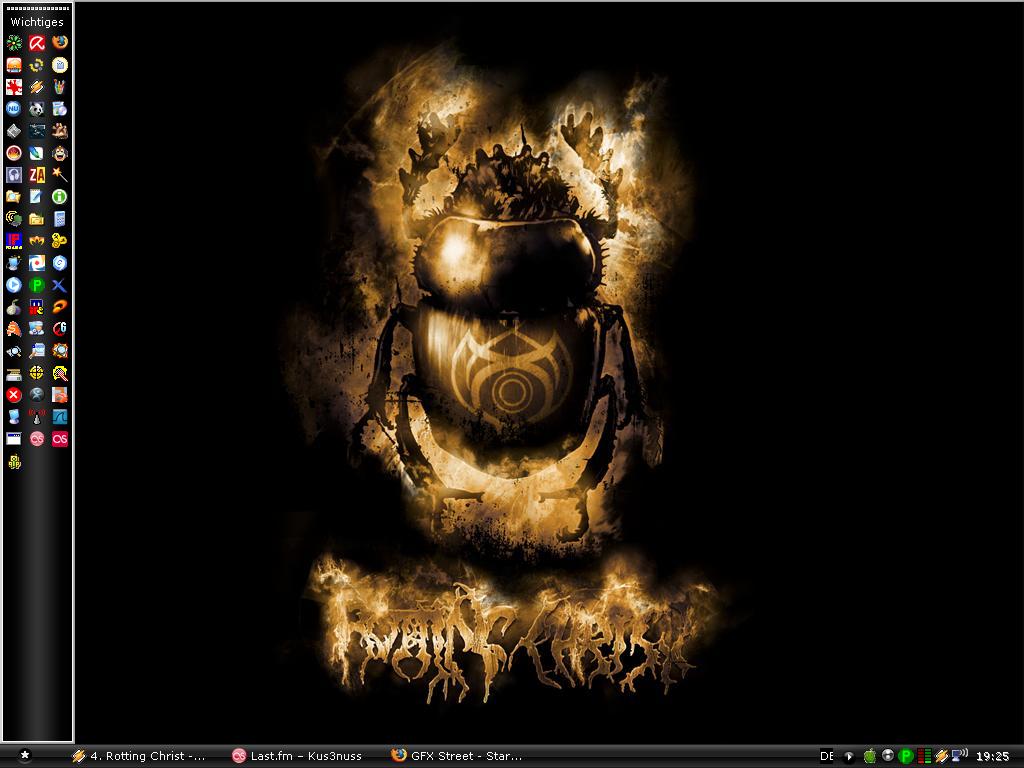1024x768 pixels.
Task: Switch to GFX Street Firefox taskbar window
Action: pos(457,756)
